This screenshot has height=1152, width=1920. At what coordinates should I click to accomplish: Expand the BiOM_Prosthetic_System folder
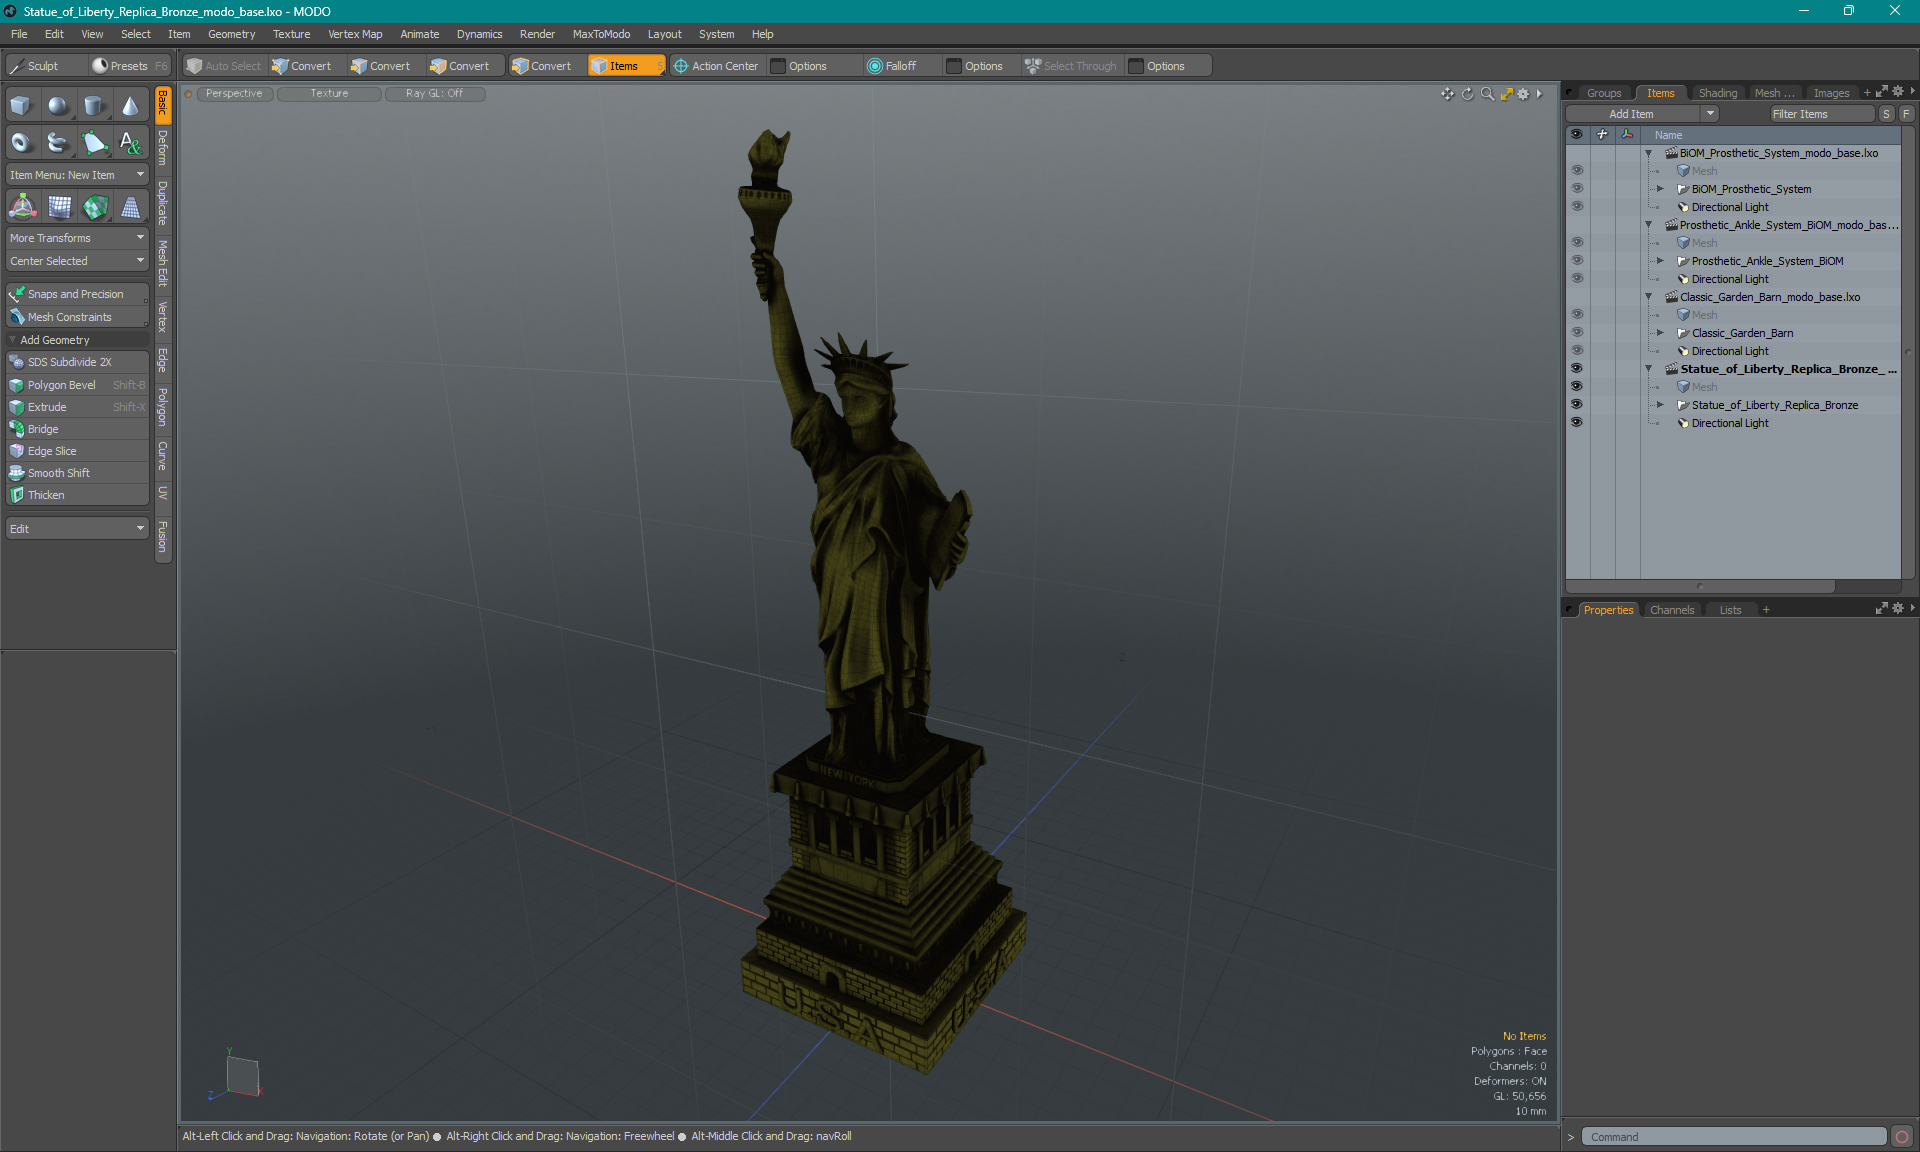1661,189
